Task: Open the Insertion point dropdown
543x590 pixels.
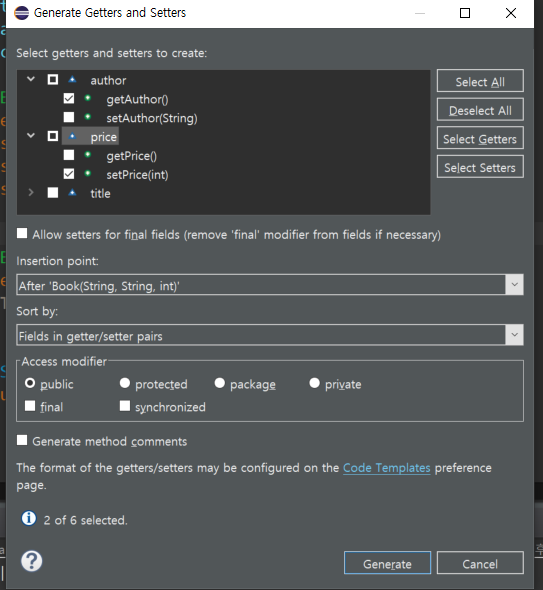Action: [514, 285]
